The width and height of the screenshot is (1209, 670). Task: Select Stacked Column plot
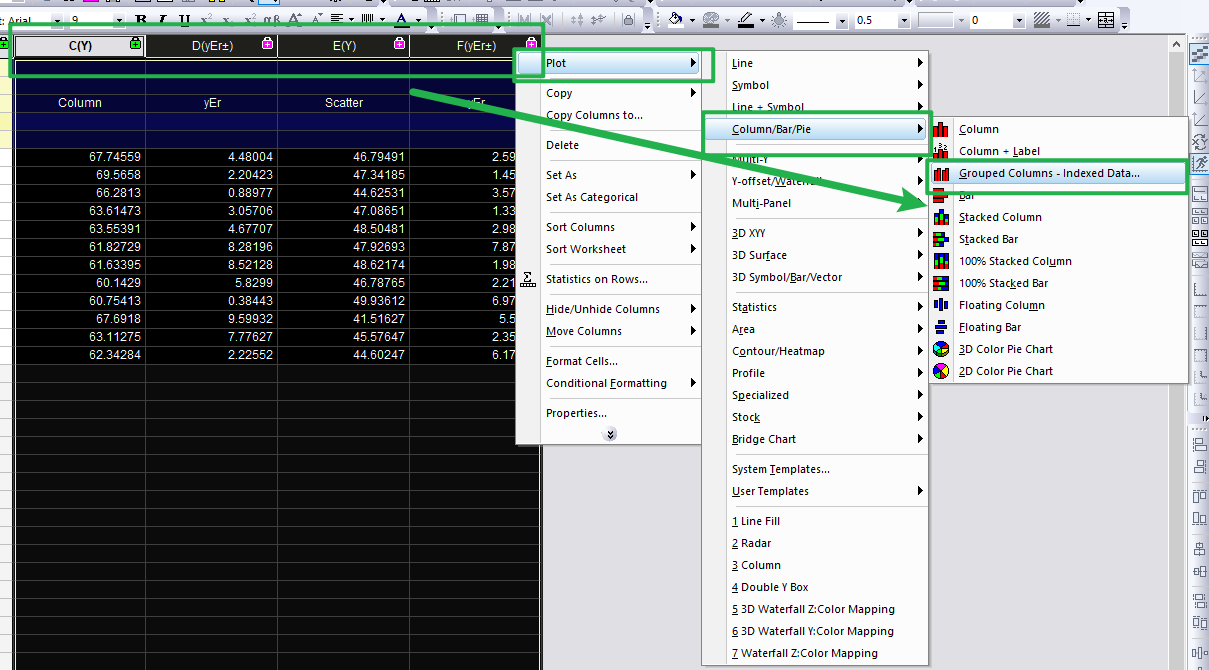coord(1058,217)
